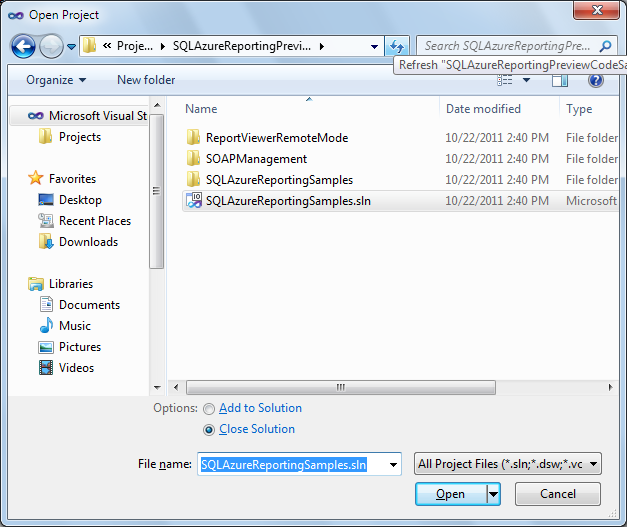The height and width of the screenshot is (527, 627).
Task: Click the Libraries icon
Action: pos(36,283)
